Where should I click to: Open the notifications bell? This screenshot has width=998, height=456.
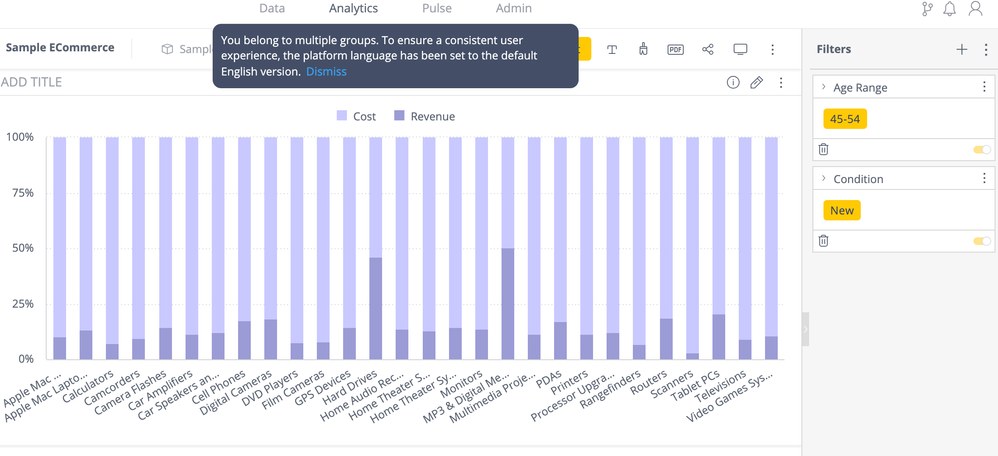coord(949,9)
